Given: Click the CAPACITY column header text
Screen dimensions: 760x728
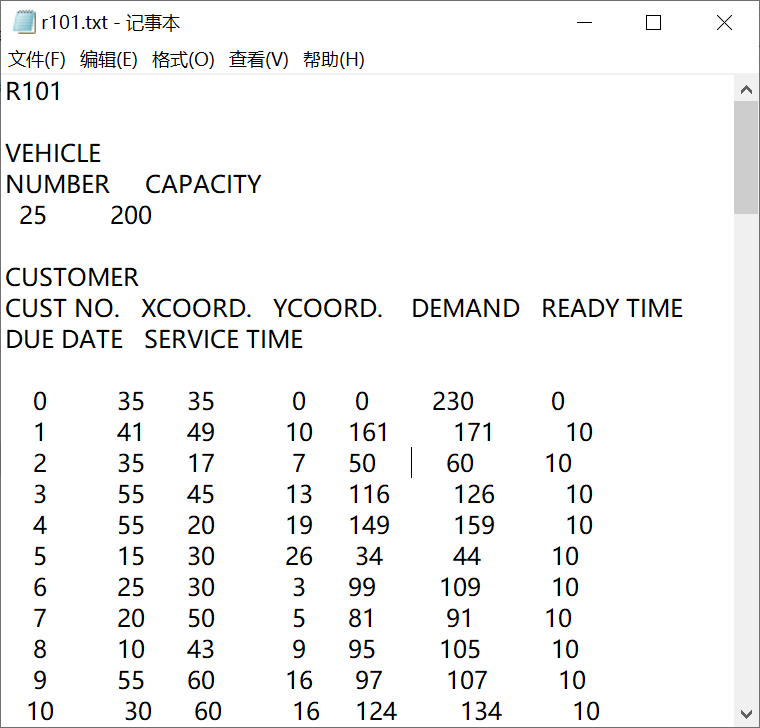Looking at the screenshot, I should click(x=203, y=185).
